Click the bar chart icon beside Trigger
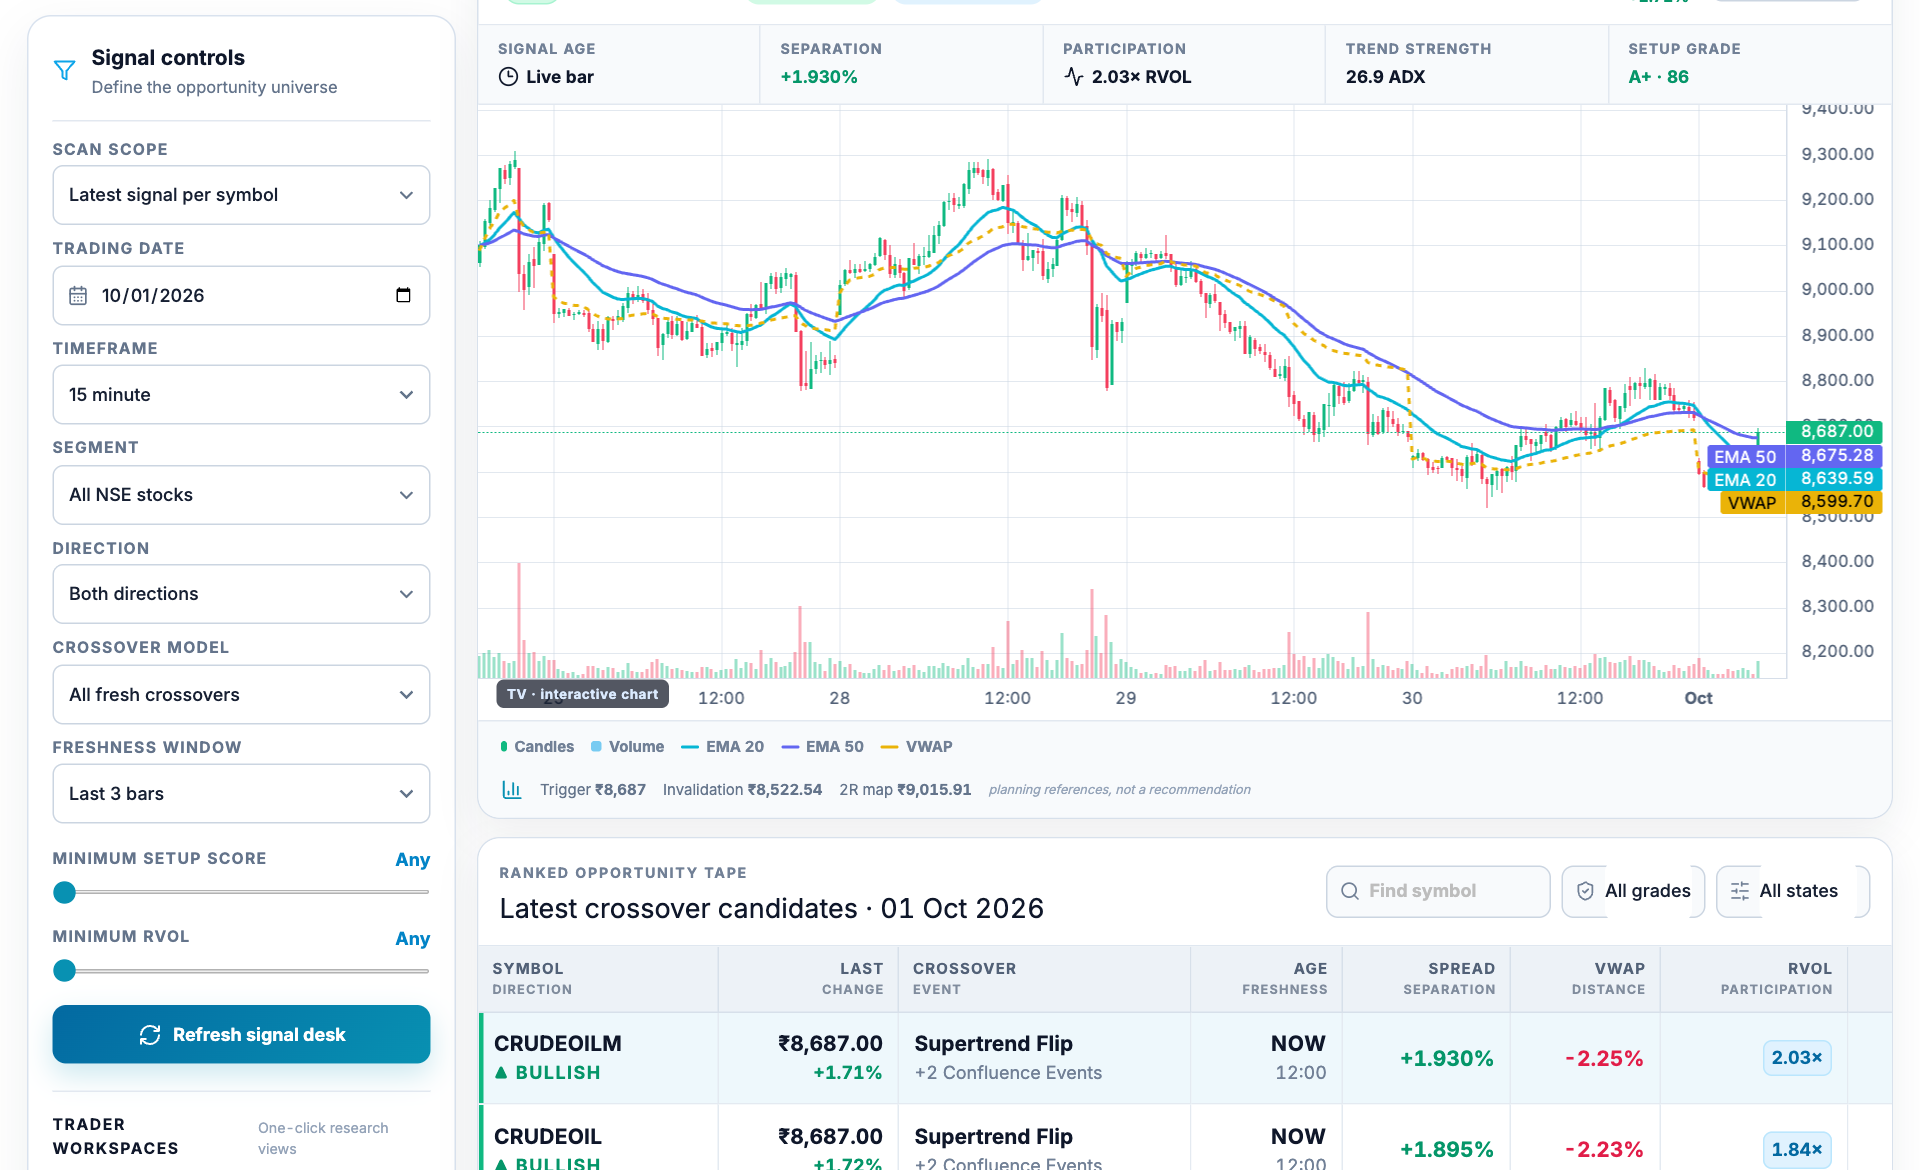This screenshot has width=1920, height=1170. 511,789
